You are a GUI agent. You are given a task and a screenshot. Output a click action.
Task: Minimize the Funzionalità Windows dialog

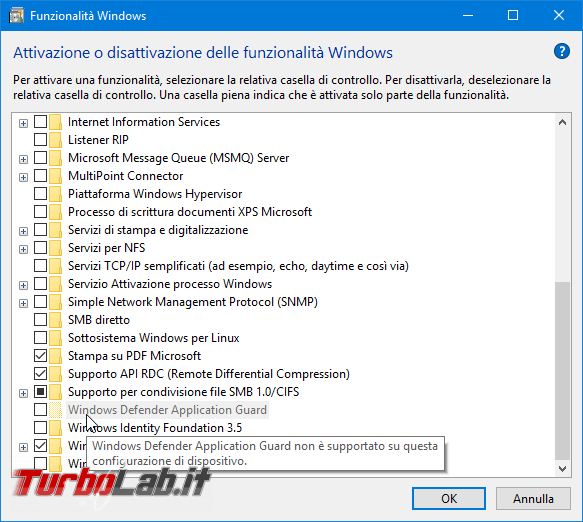[x=468, y=16]
